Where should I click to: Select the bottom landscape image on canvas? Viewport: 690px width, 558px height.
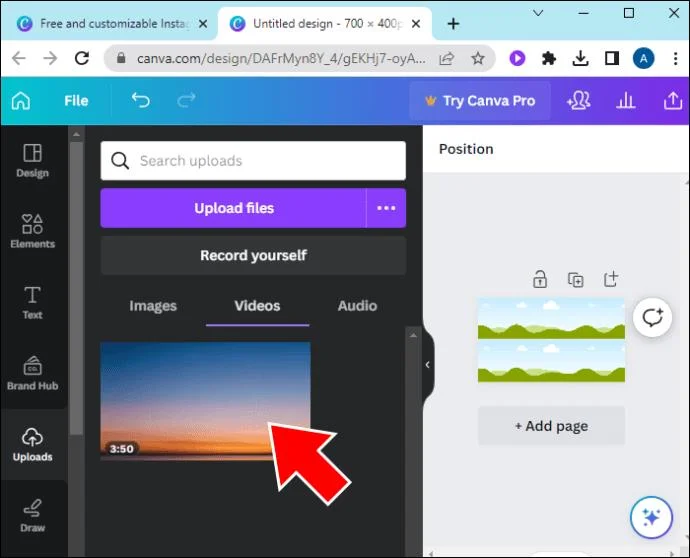pos(551,361)
